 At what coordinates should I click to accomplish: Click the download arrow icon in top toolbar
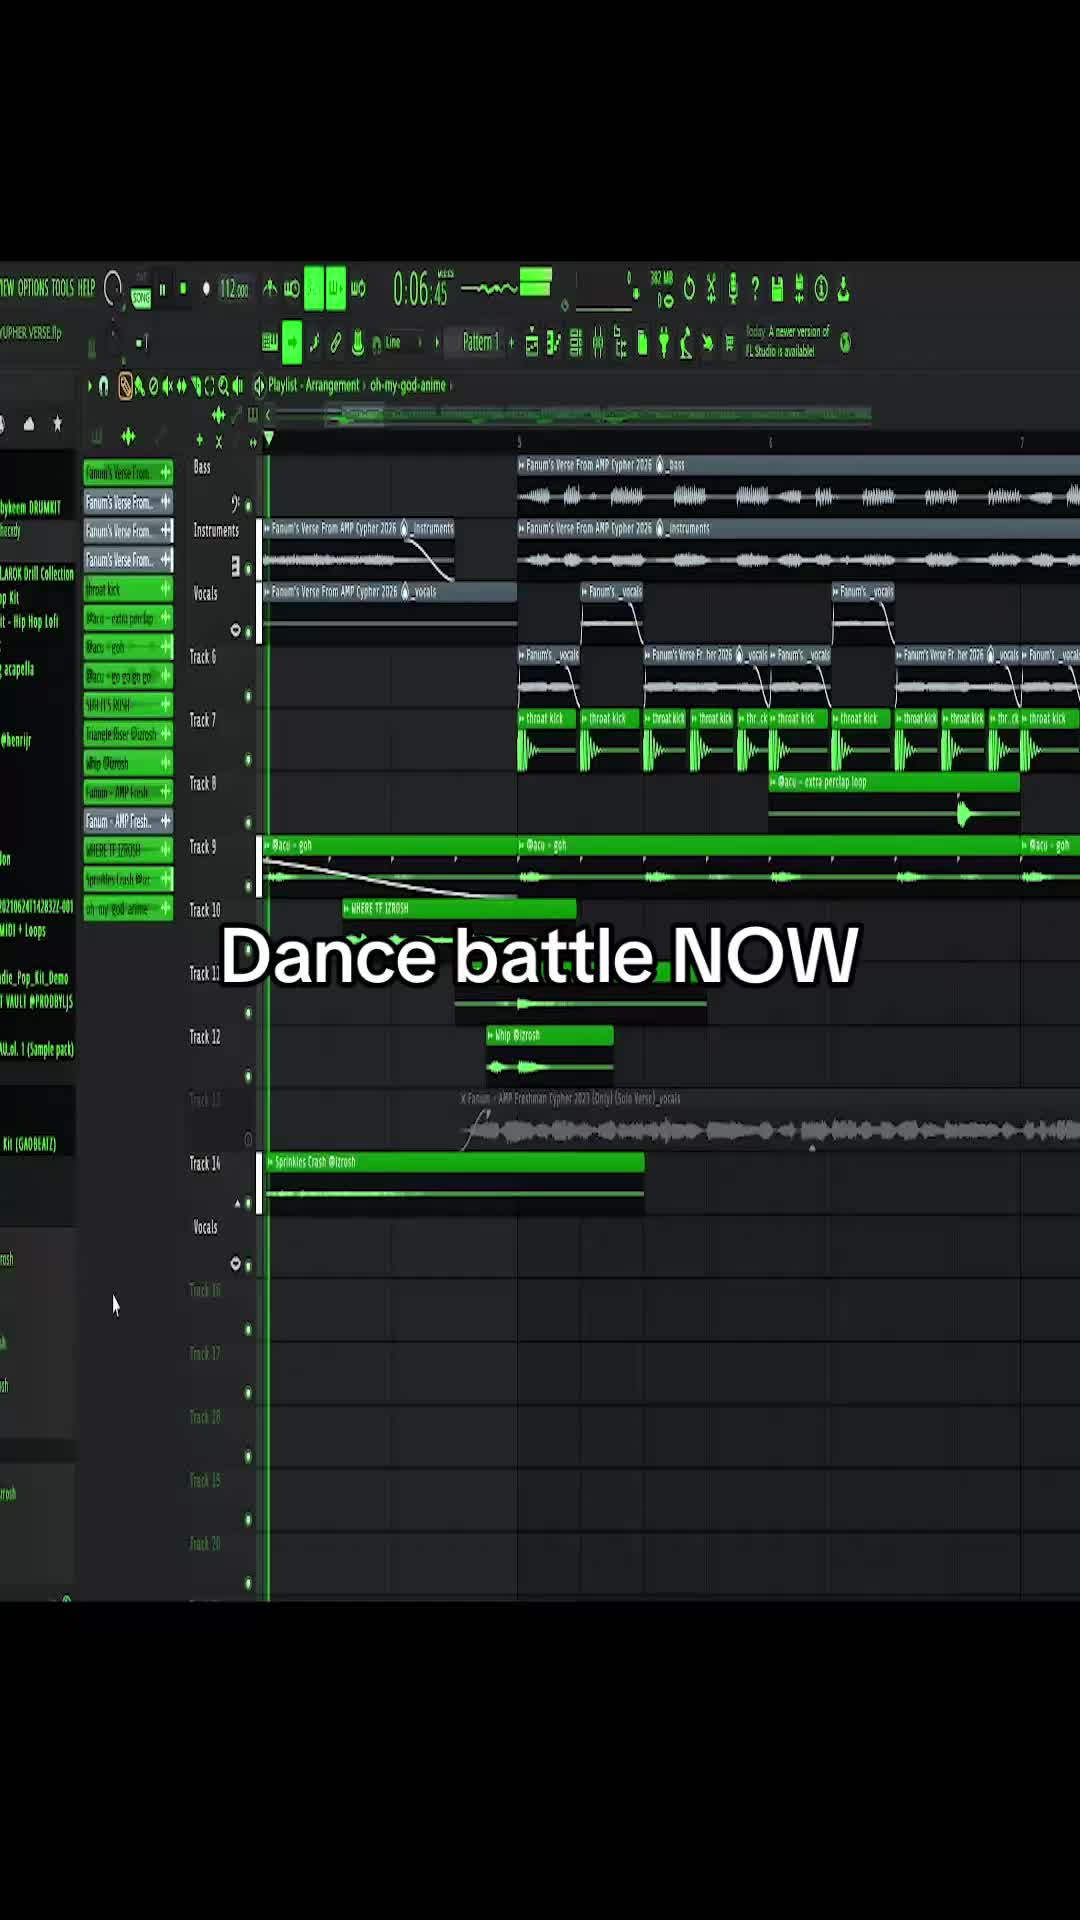[843, 289]
